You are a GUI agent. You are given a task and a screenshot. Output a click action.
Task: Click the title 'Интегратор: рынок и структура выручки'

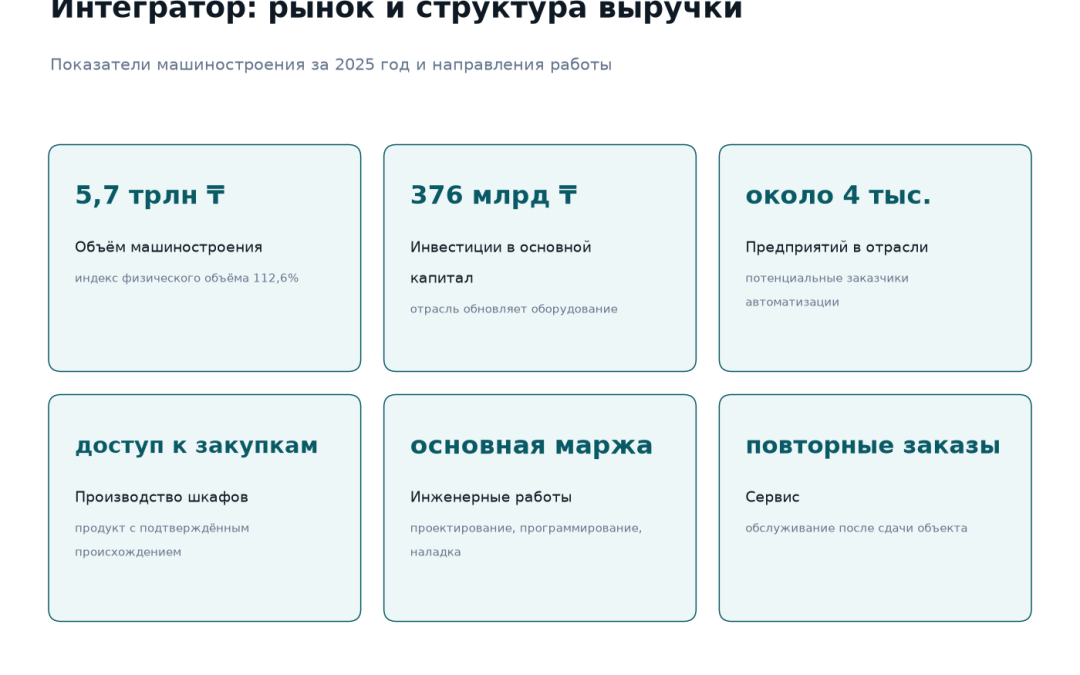[397, 10]
